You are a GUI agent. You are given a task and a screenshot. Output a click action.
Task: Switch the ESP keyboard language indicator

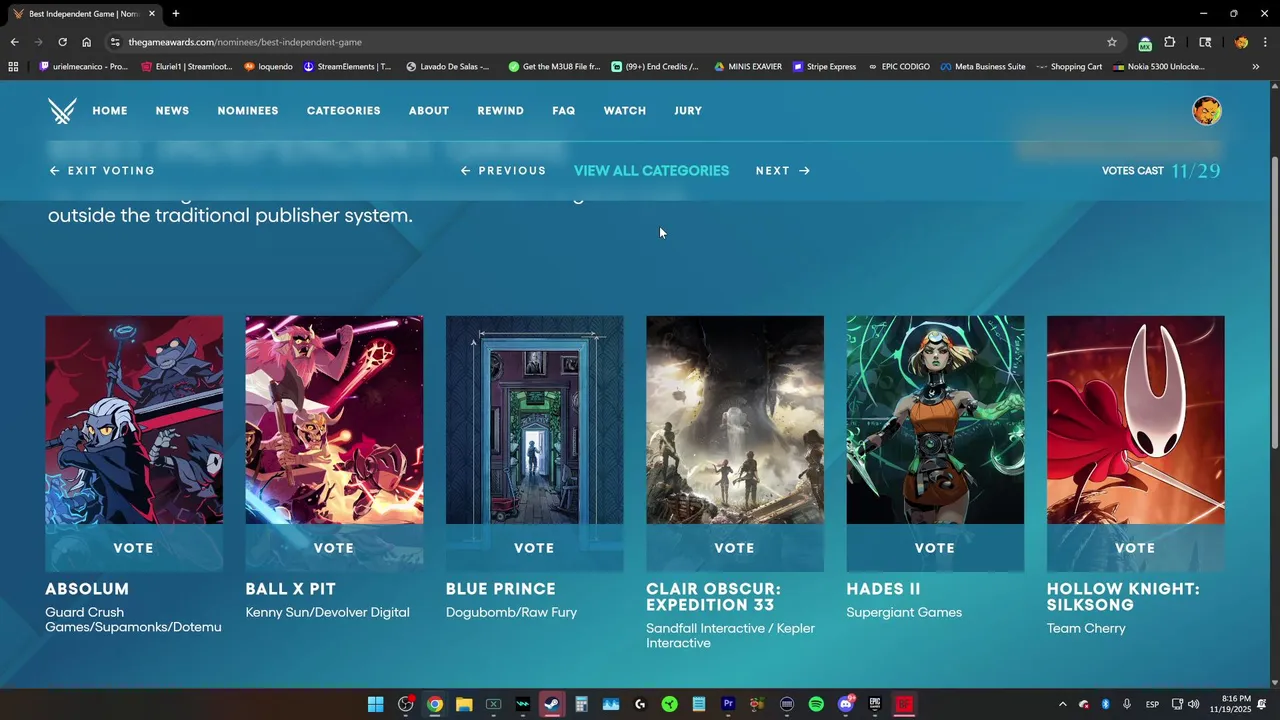[1152, 704]
